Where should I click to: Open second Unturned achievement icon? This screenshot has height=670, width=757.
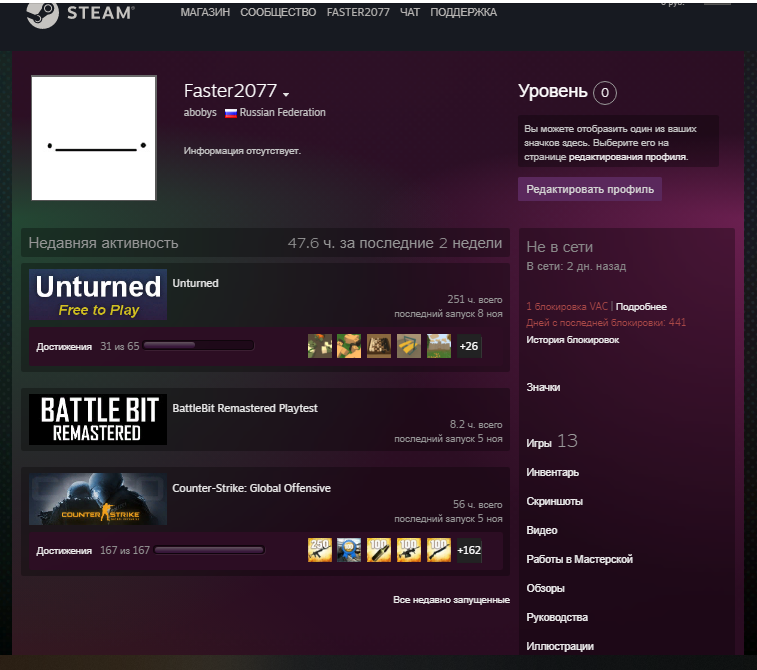tap(349, 346)
